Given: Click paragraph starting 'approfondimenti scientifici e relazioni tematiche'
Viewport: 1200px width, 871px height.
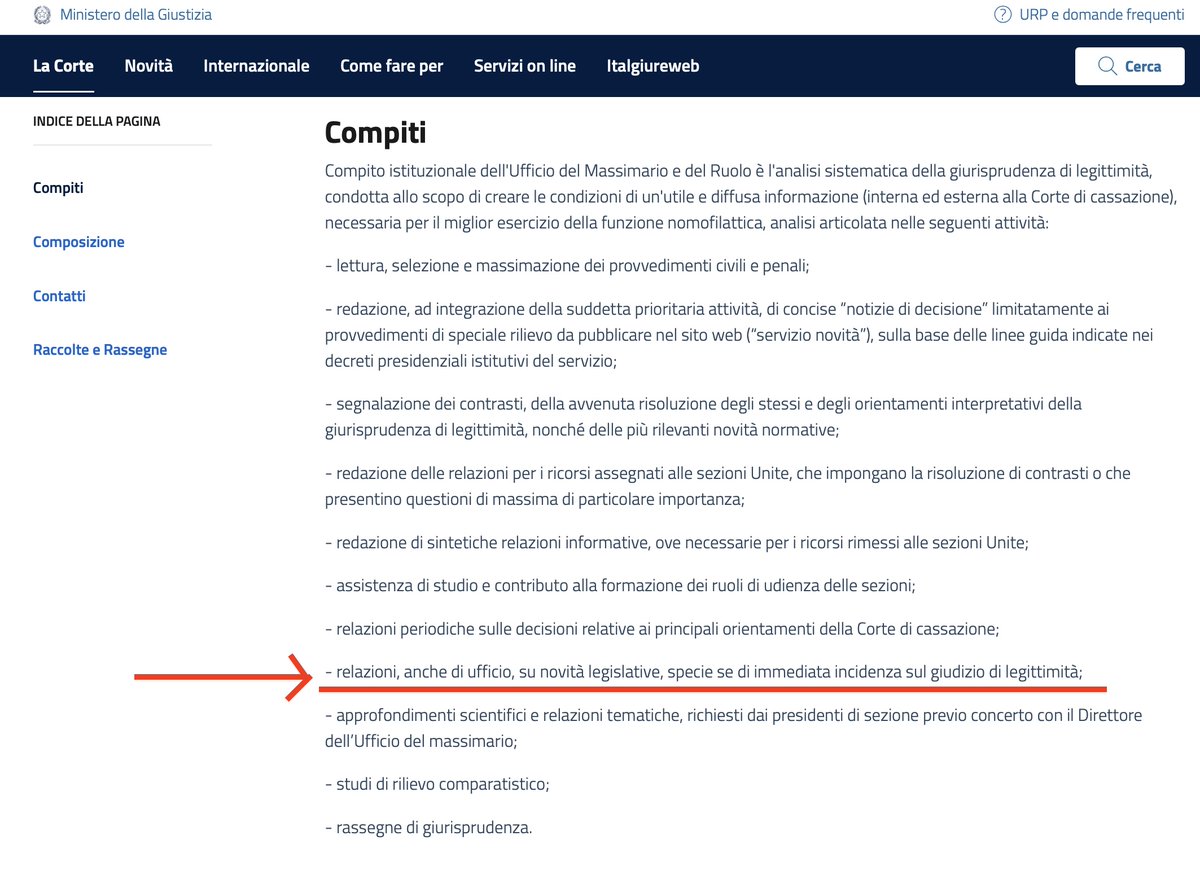Looking at the screenshot, I should 733,728.
